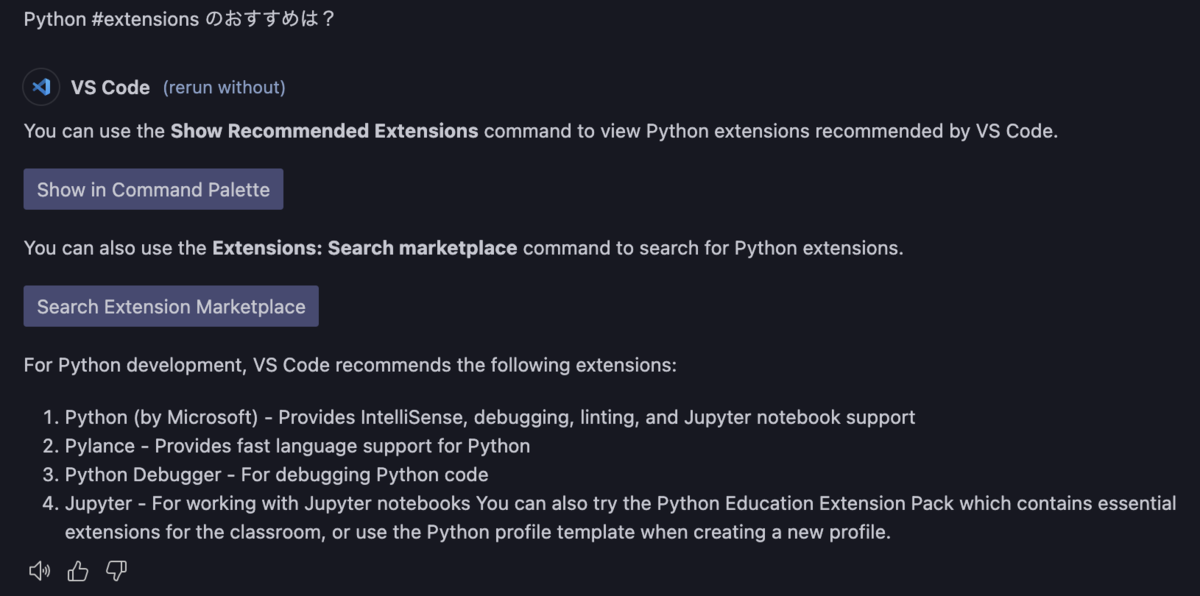Click the read aloud speaker icon
The image size is (1200, 596).
click(x=39, y=571)
